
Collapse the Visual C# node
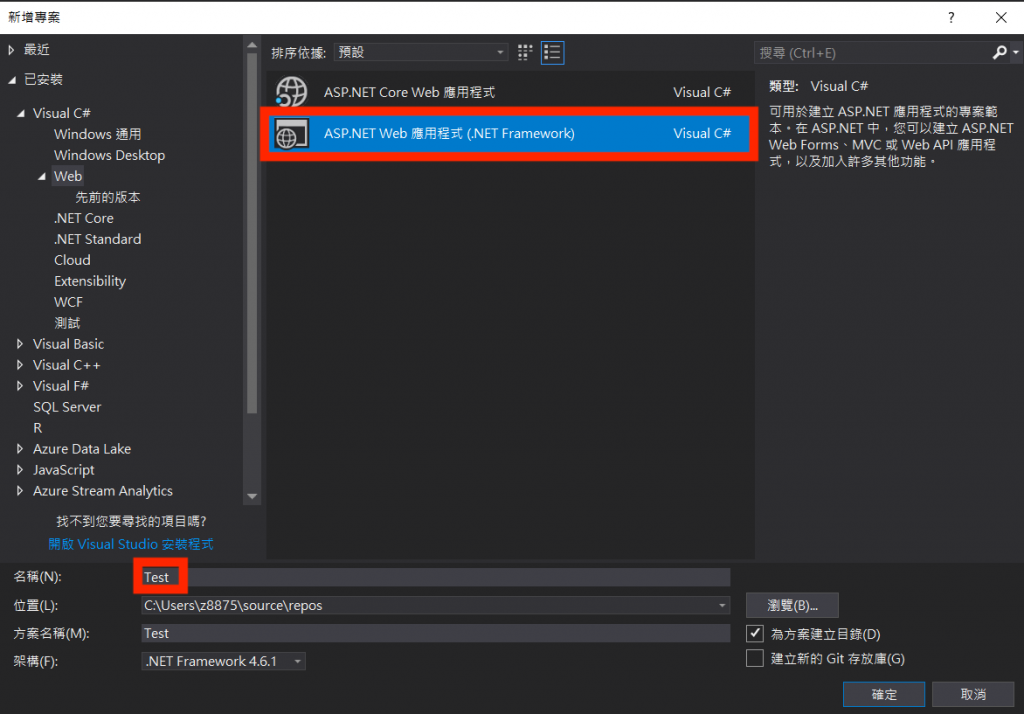[x=21, y=113]
